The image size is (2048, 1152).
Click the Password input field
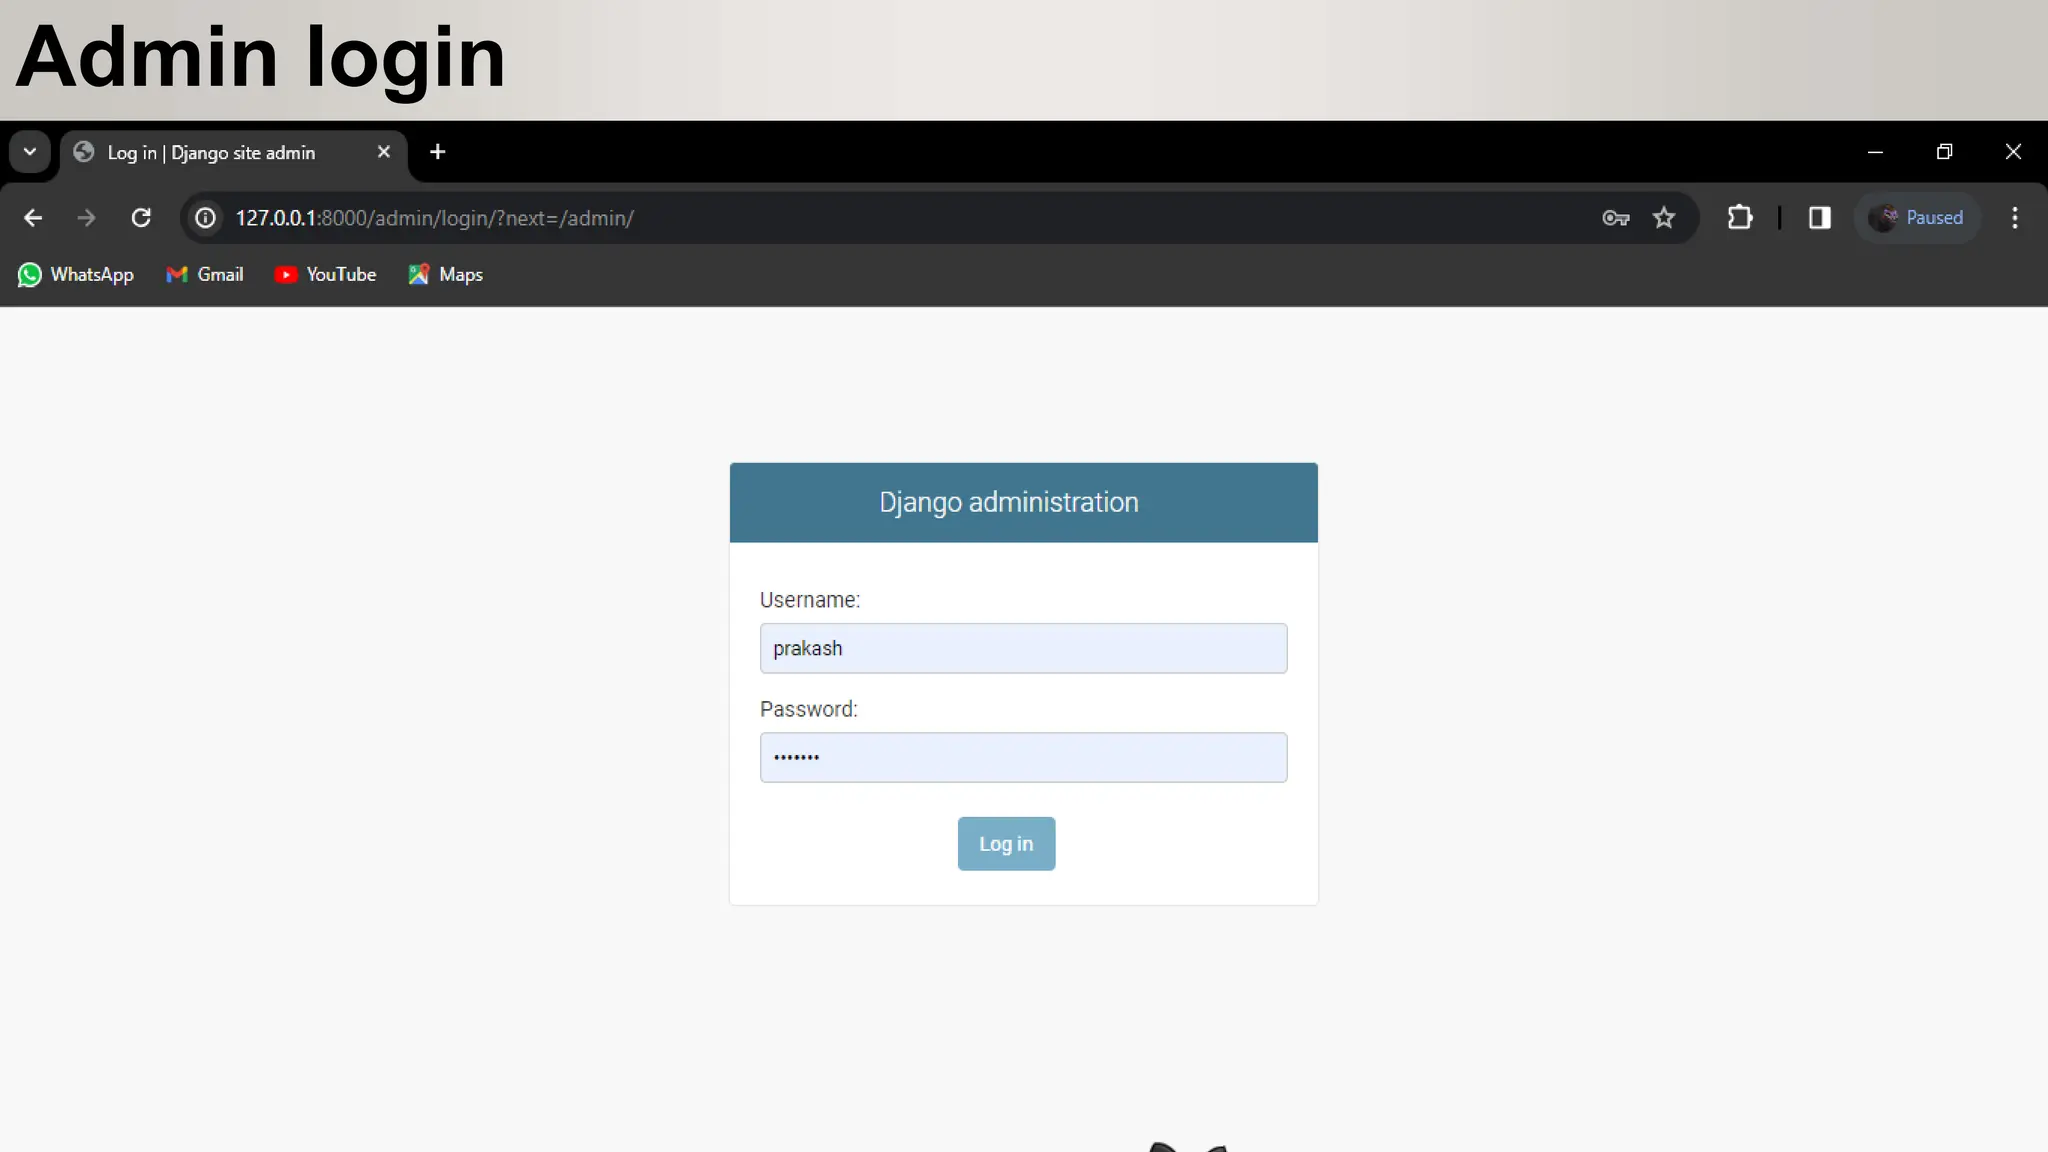coord(1023,757)
